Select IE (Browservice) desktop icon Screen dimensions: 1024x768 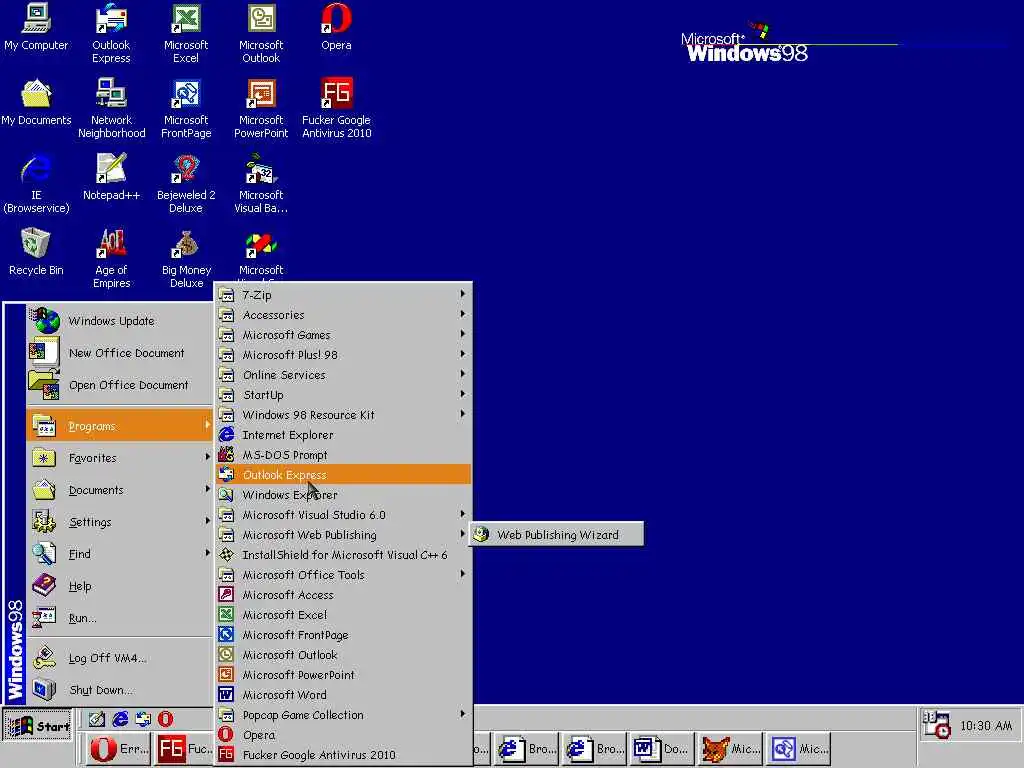[36, 184]
